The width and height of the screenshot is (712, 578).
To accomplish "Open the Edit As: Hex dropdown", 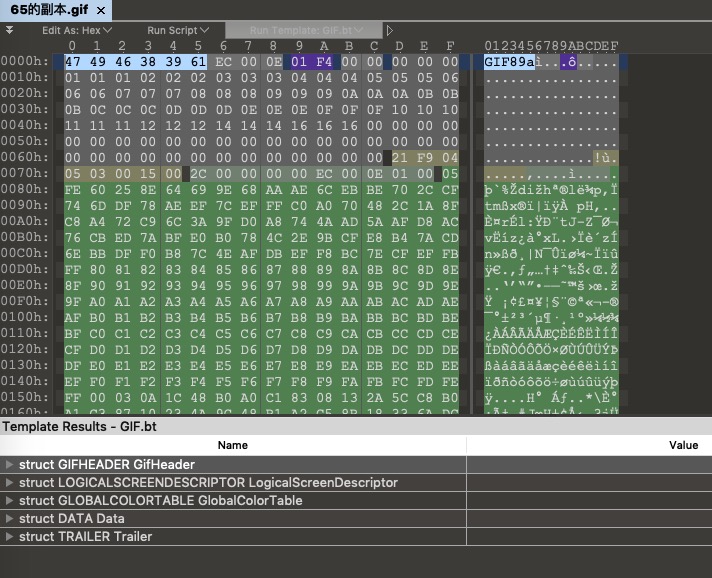I will coord(77,30).
